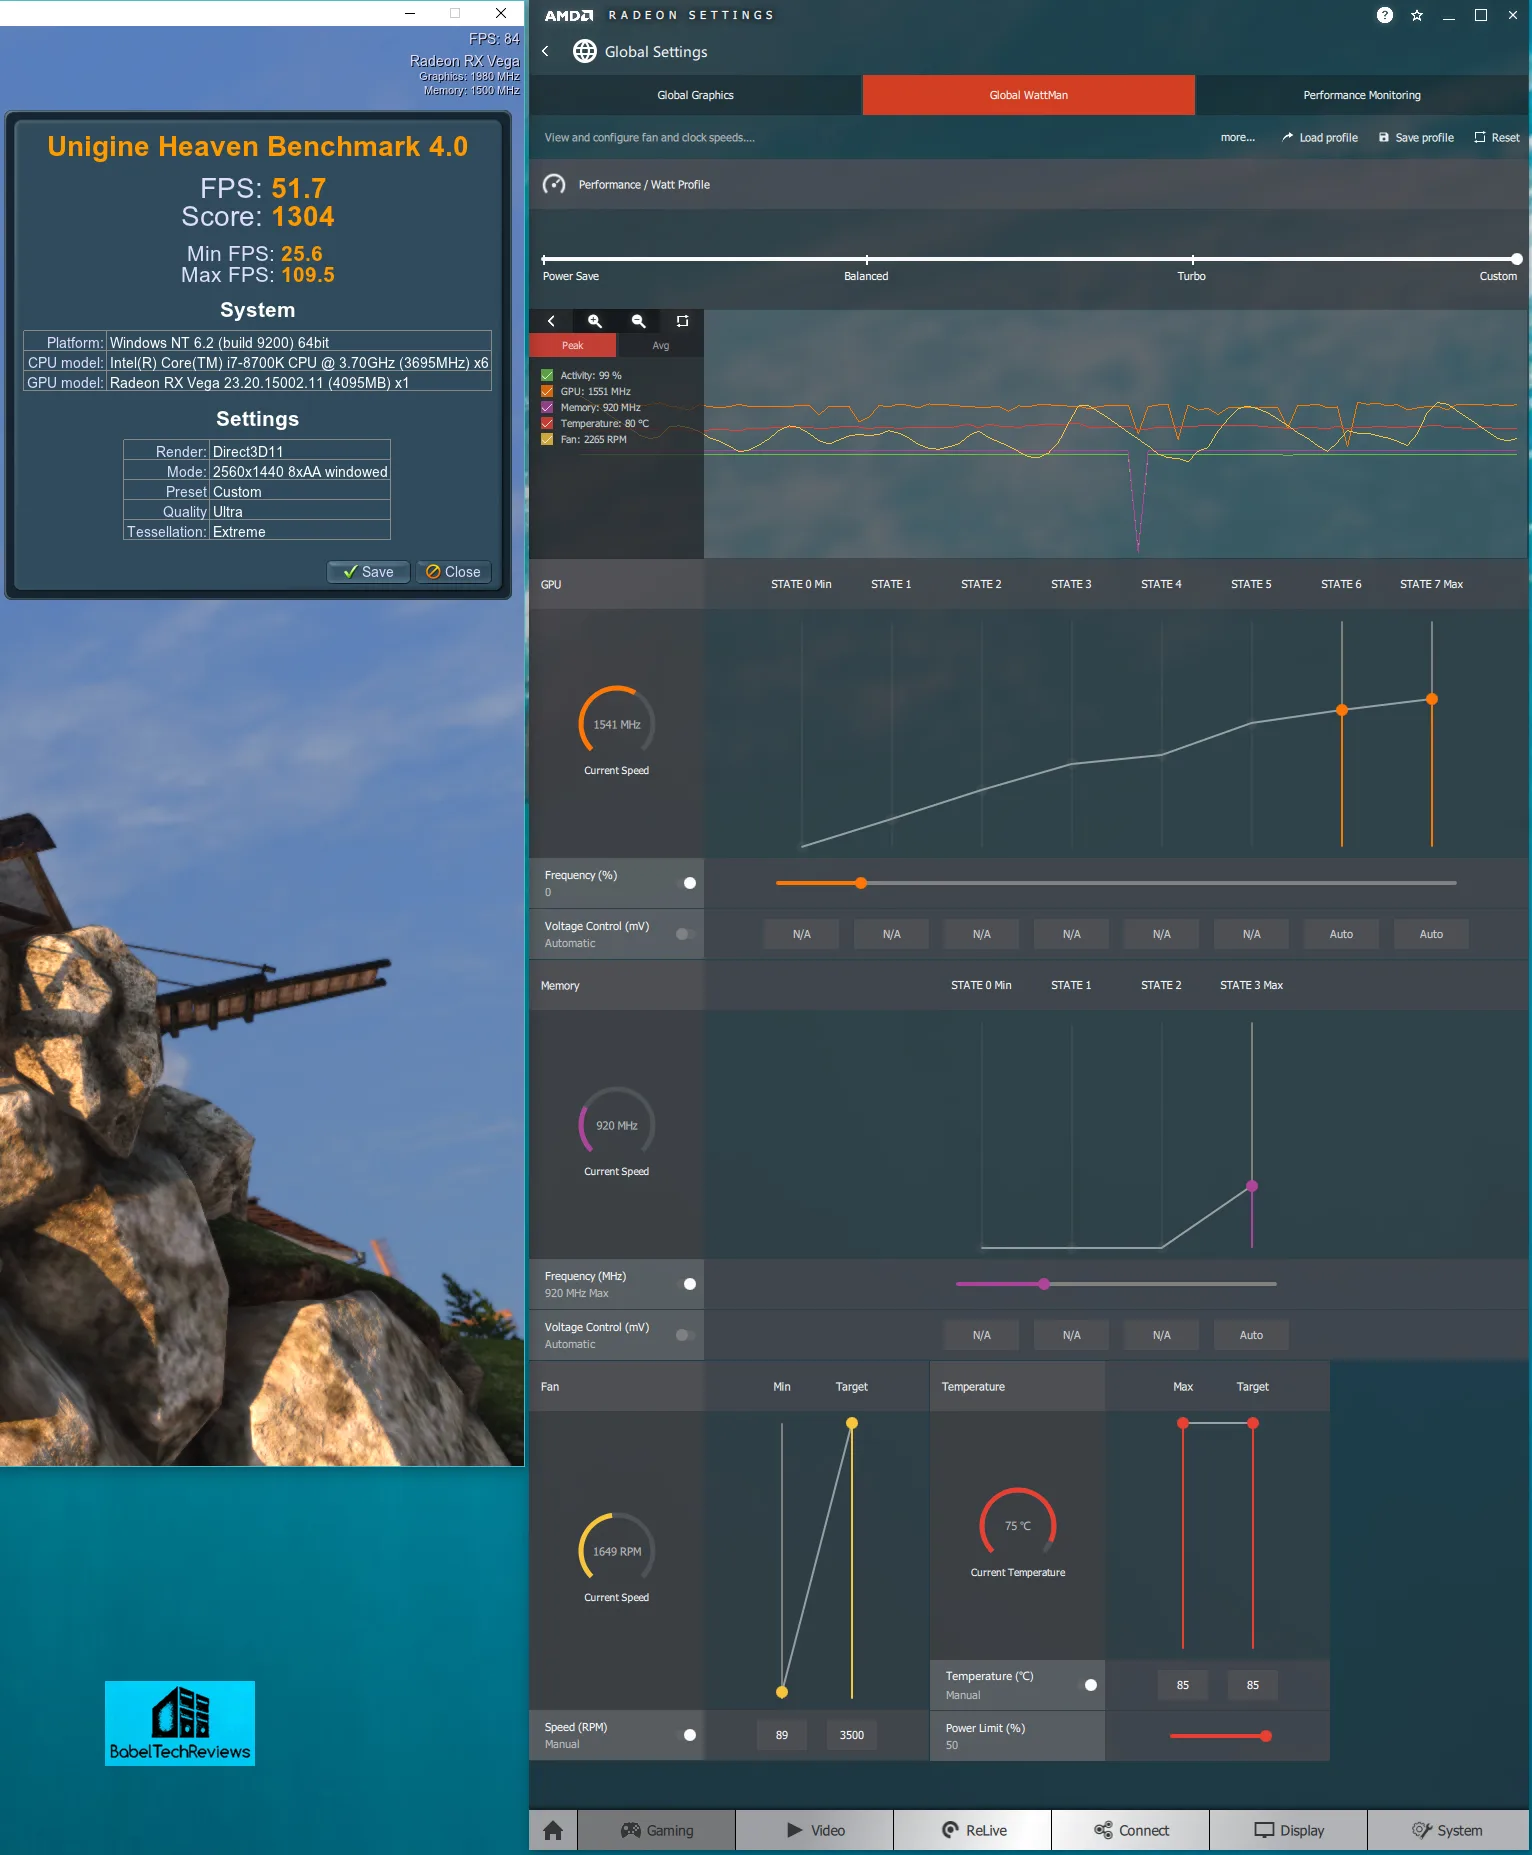The width and height of the screenshot is (1532, 1855).
Task: Click the System gear icon
Action: (x=1422, y=1830)
